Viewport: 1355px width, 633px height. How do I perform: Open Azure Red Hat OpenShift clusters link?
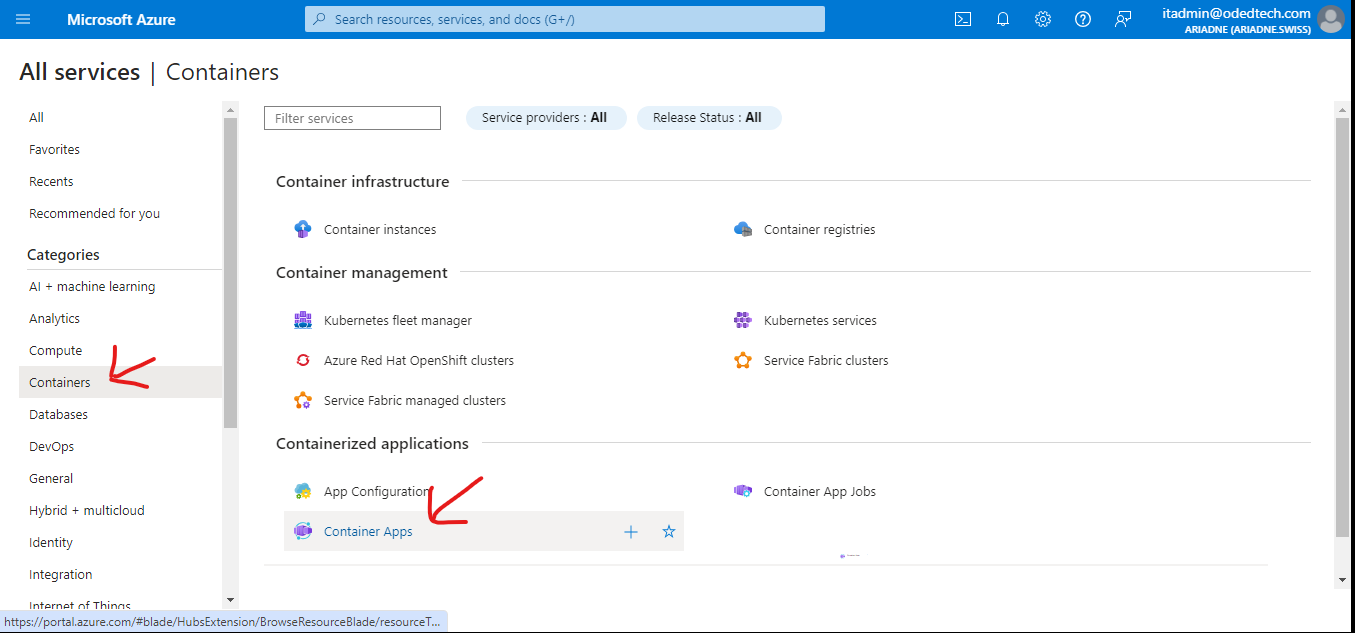pyautogui.click(x=419, y=360)
